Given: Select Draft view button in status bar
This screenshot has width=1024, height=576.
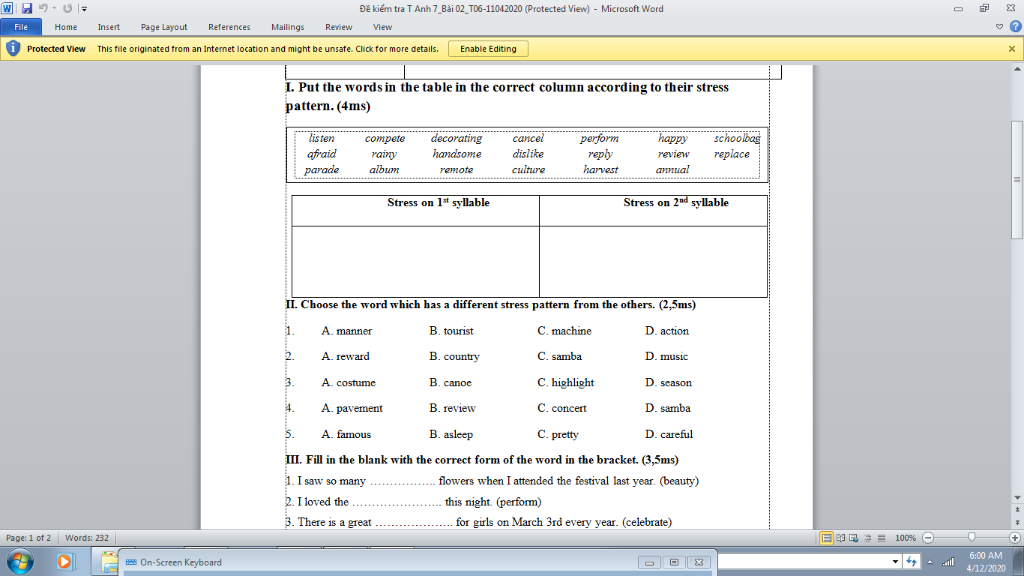Looking at the screenshot, I should coord(882,538).
